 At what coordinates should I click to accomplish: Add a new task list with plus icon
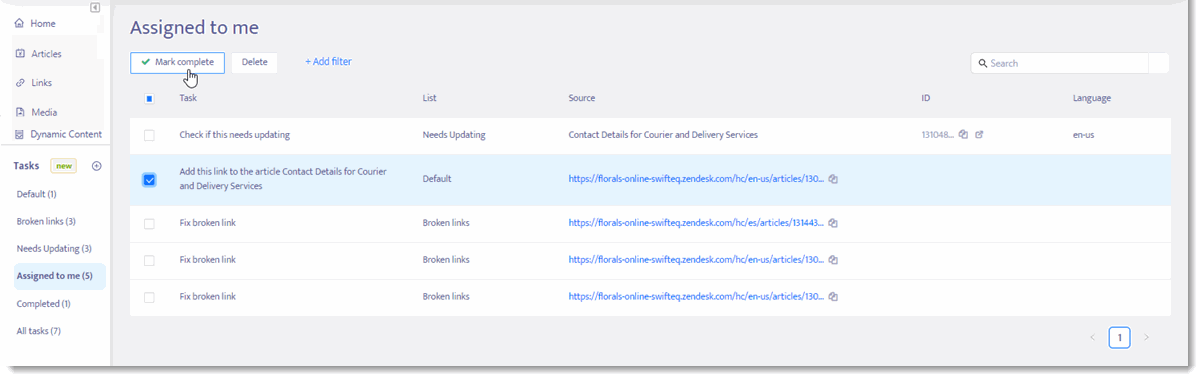tap(96, 166)
